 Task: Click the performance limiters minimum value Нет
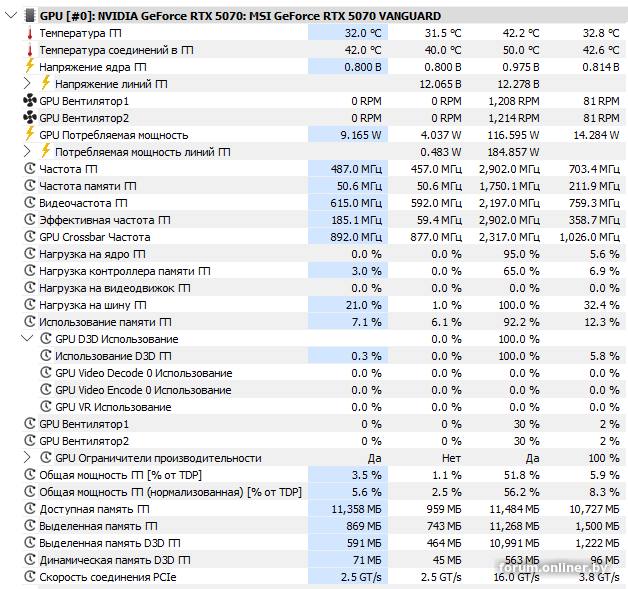451,458
